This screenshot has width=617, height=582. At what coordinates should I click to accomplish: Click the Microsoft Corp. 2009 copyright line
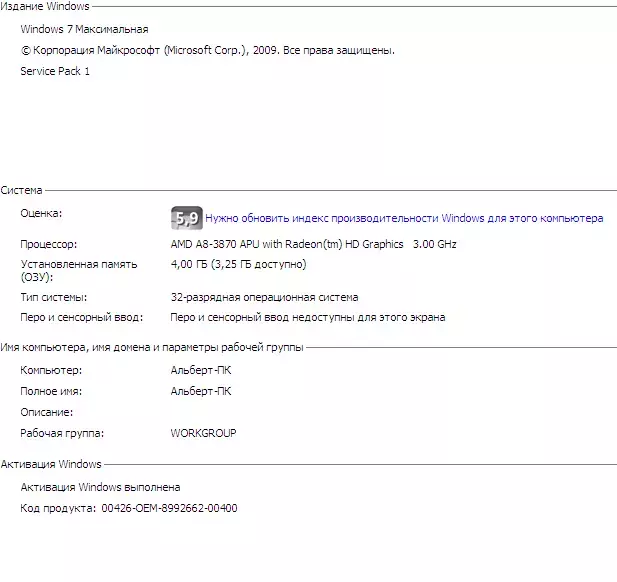click(x=207, y=50)
